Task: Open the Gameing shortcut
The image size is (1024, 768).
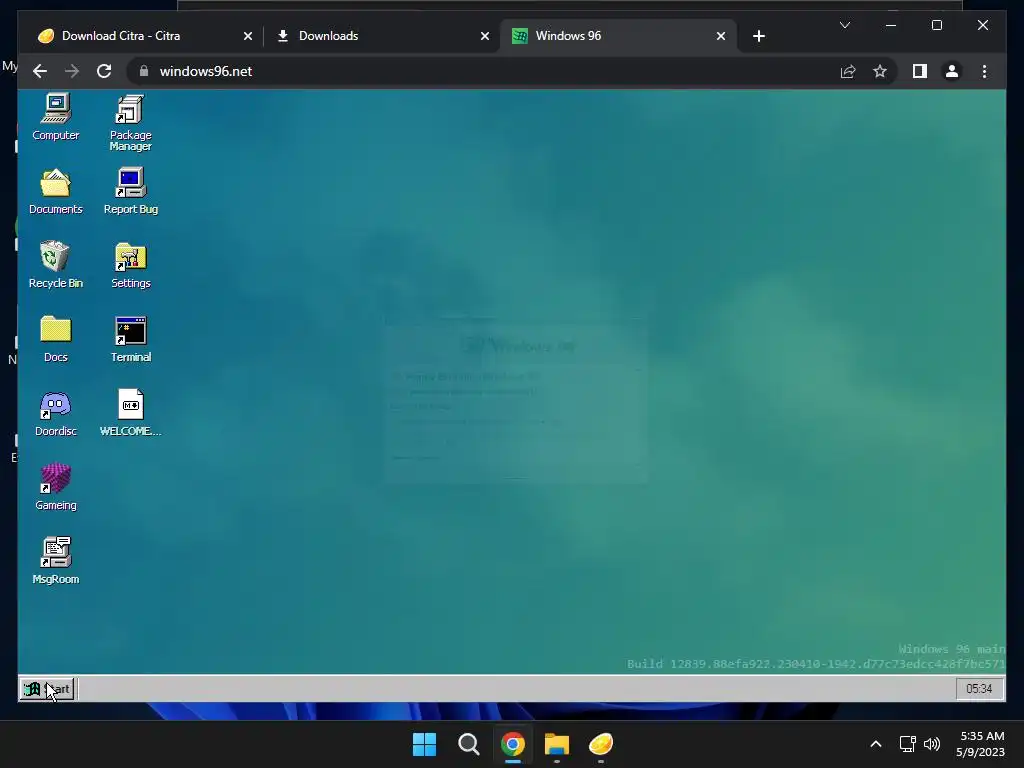Action: click(56, 487)
